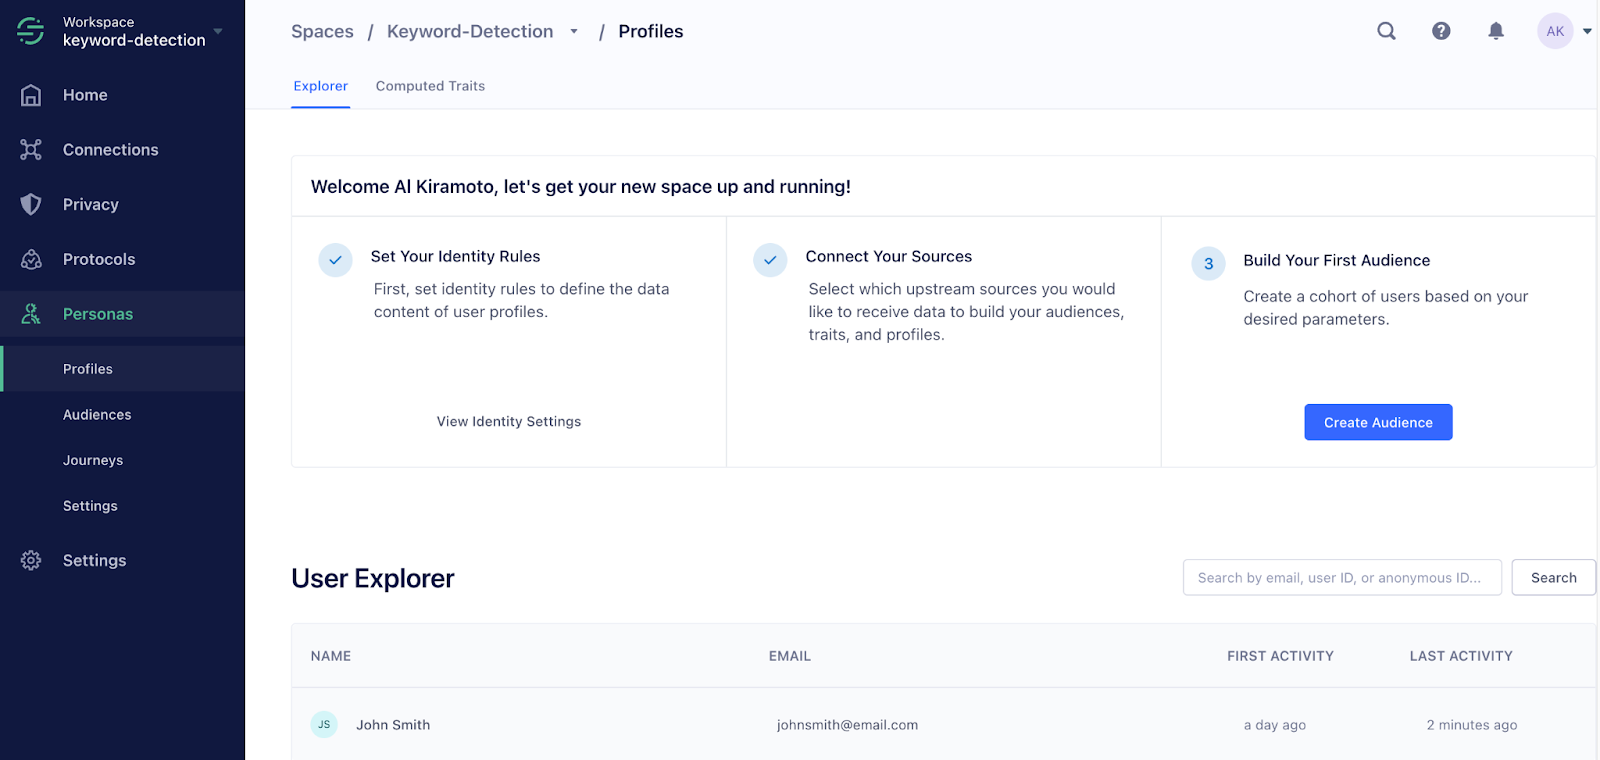Click the Welcome Al Kiramoto banner text
The image size is (1600, 760).
580,187
